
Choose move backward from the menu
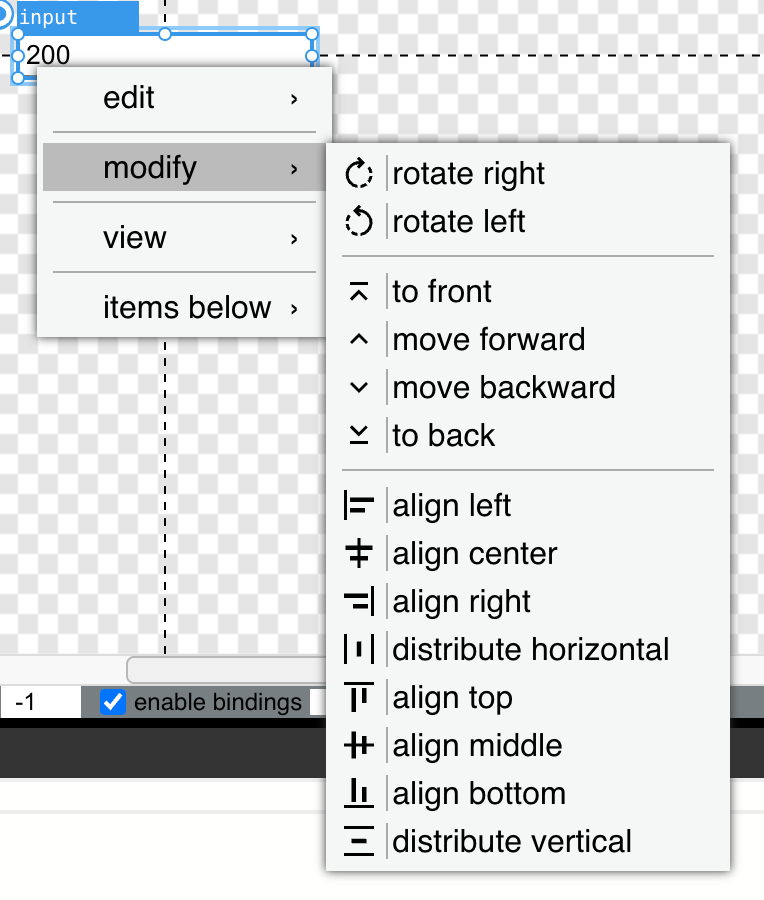click(503, 388)
